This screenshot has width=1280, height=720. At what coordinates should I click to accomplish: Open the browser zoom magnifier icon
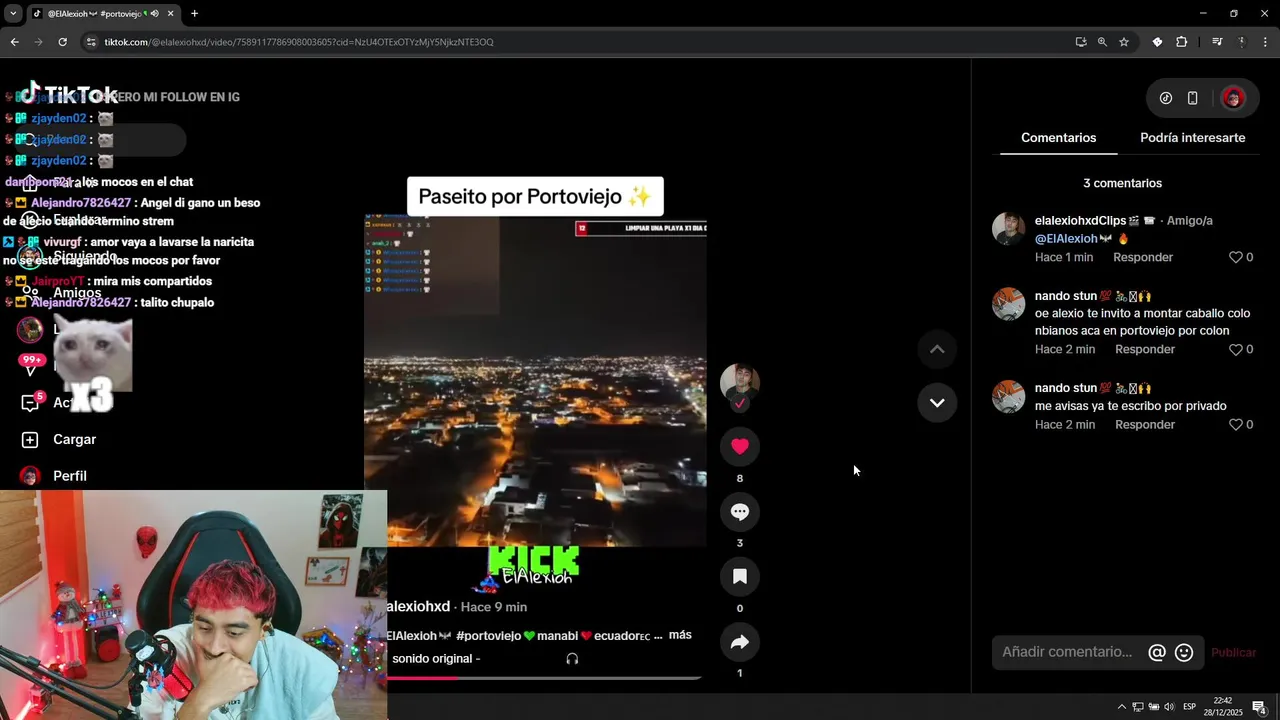[1102, 42]
